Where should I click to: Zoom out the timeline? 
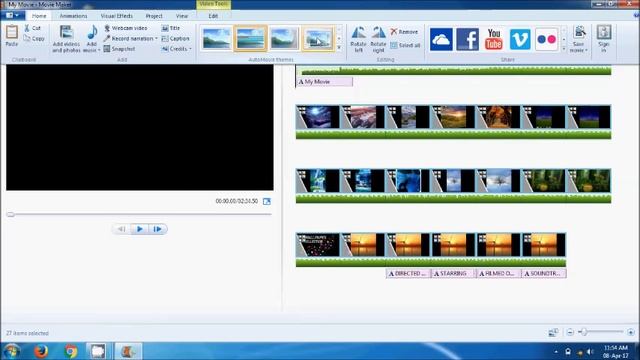tap(570, 332)
